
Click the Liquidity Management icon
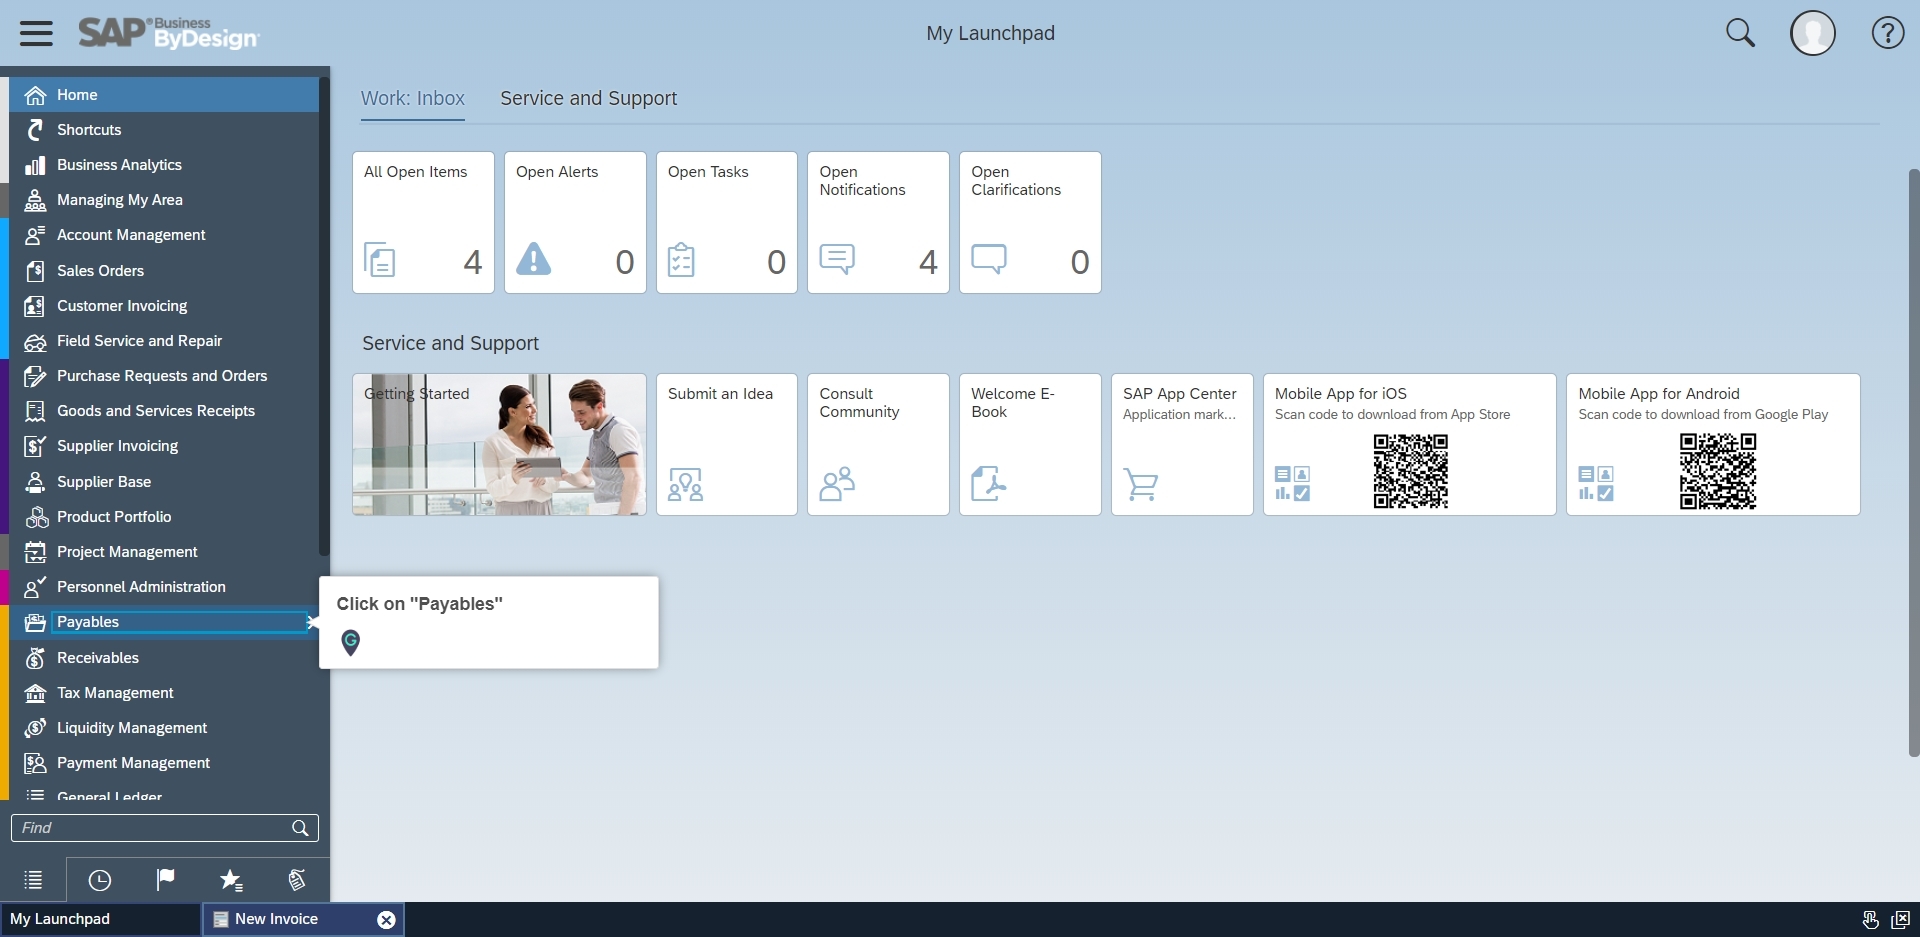35,728
